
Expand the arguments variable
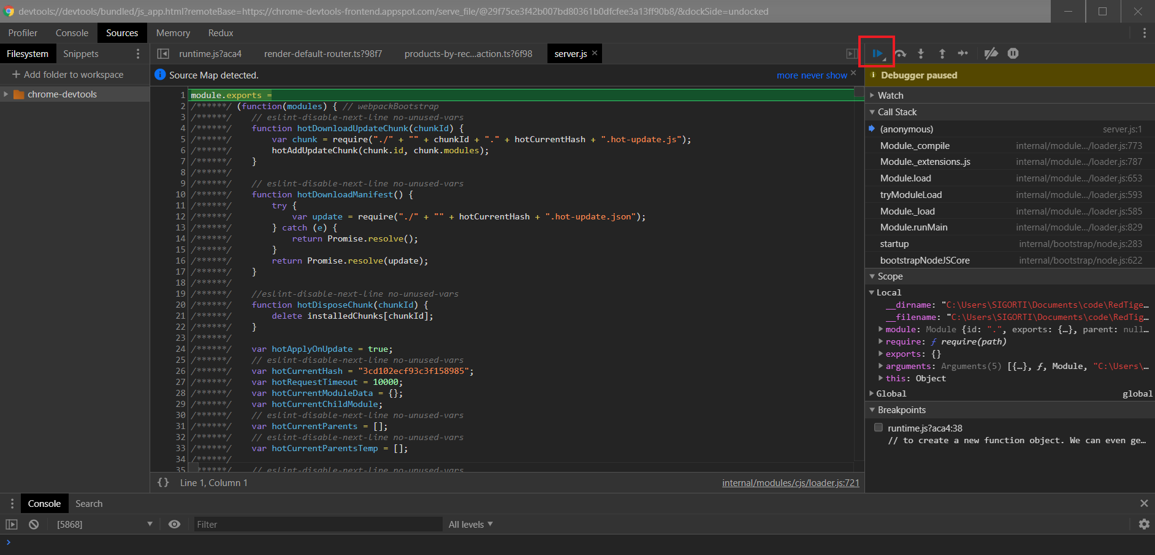tap(881, 366)
